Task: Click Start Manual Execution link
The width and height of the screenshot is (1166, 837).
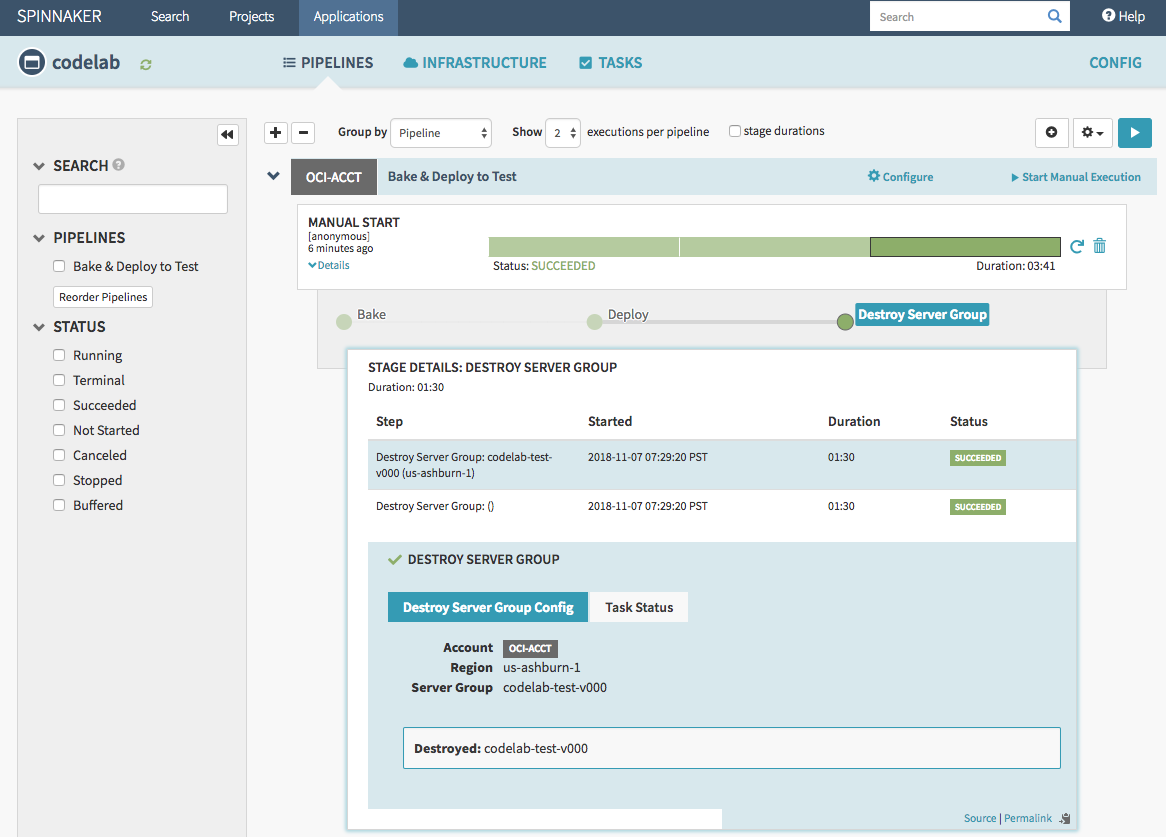Action: 1075,177
